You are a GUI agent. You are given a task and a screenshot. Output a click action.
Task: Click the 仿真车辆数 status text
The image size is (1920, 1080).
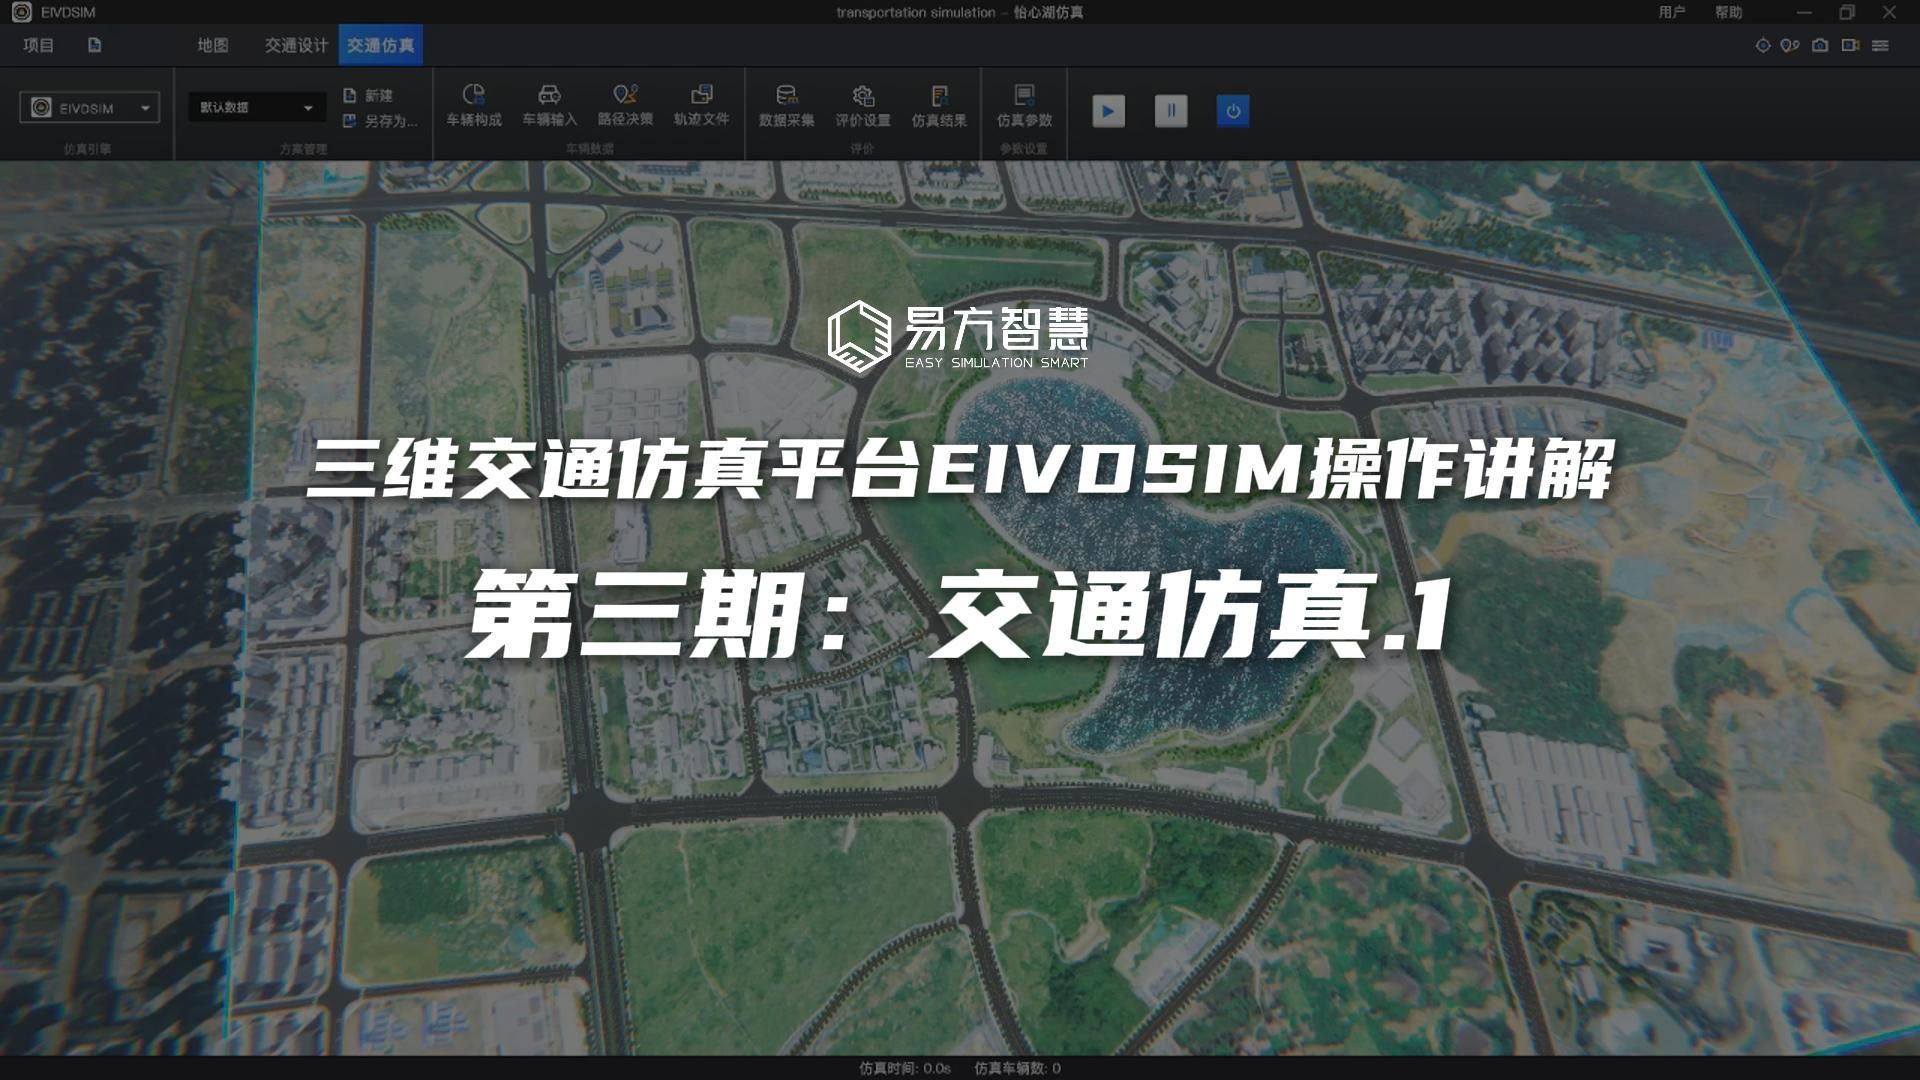coord(1017,1068)
